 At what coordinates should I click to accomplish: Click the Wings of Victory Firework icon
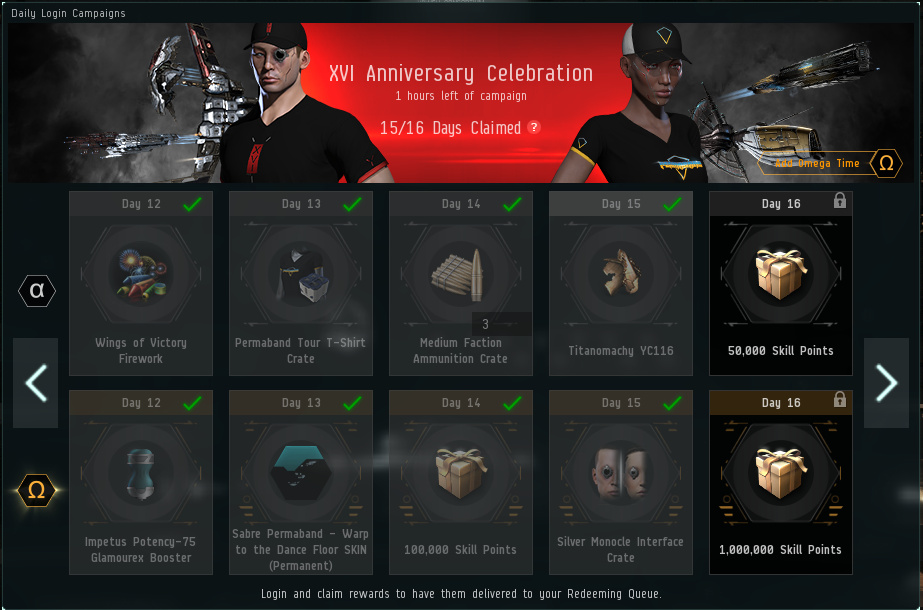[141, 274]
